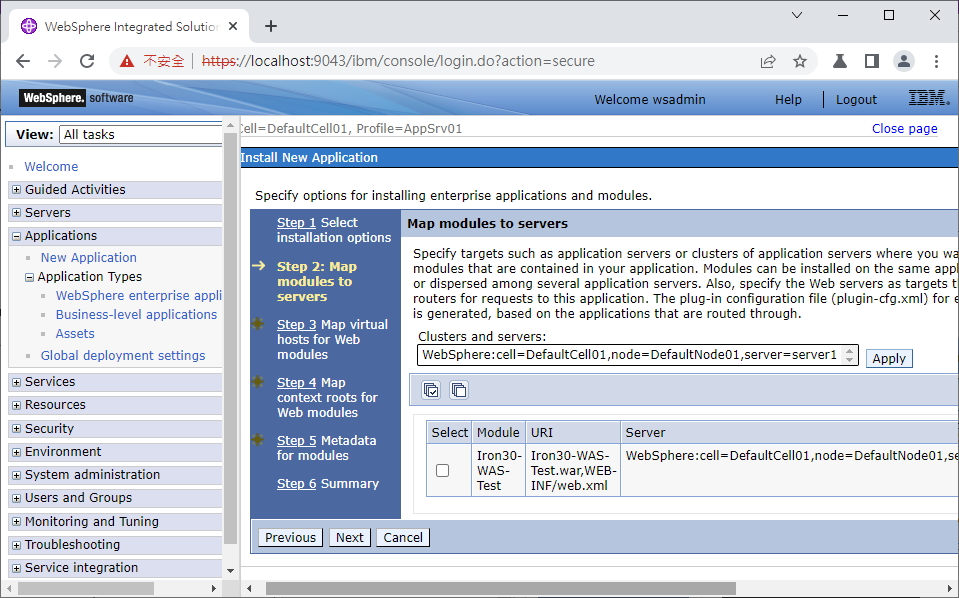Open Chrome labs flask icon
The height and width of the screenshot is (598, 959).
pos(840,61)
